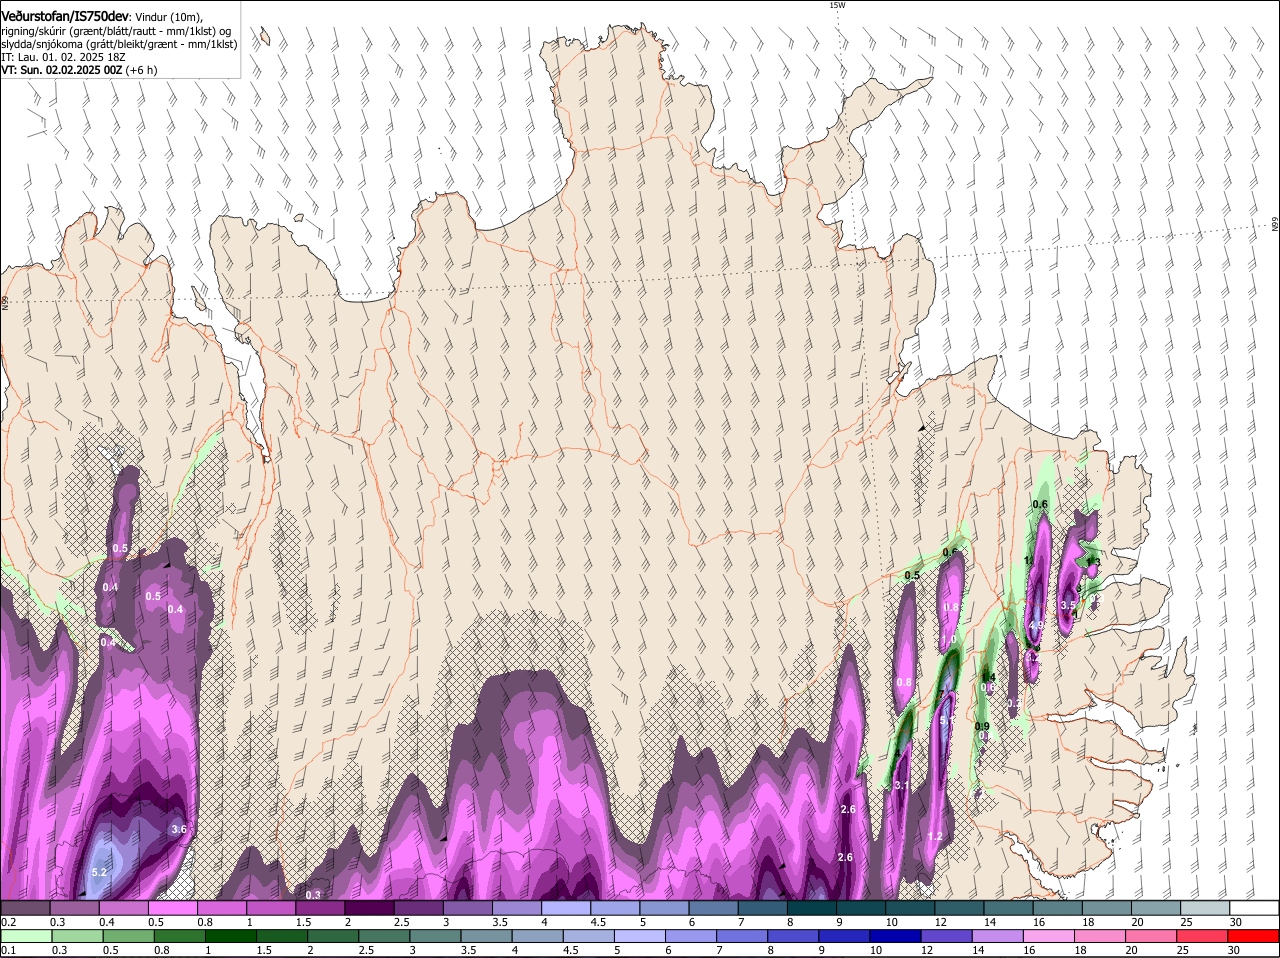Pick the 6 slate-blue swatch, upper legend row
Viewport: 1280px width, 958px height.
click(713, 907)
